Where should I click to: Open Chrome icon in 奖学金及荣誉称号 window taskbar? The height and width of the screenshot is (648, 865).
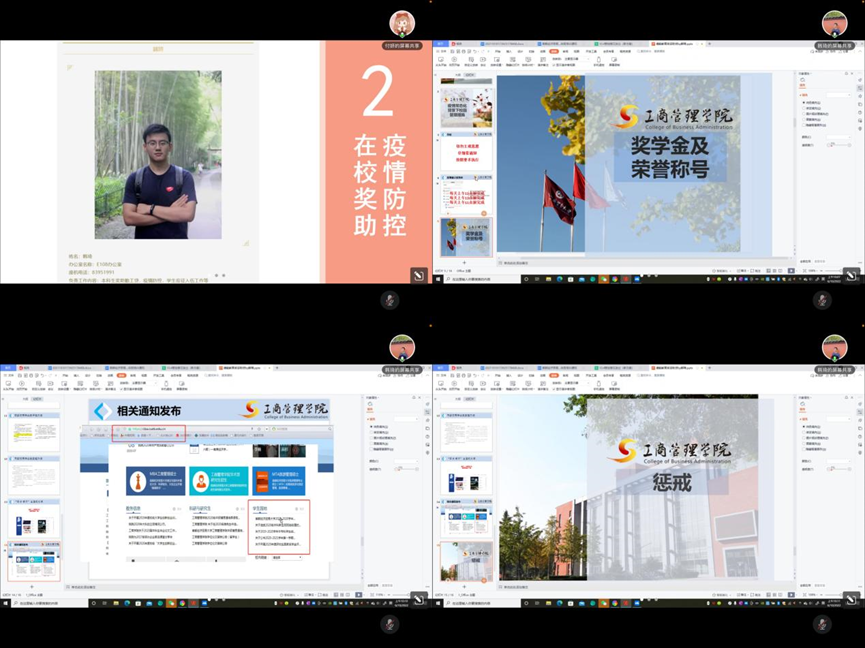615,279
